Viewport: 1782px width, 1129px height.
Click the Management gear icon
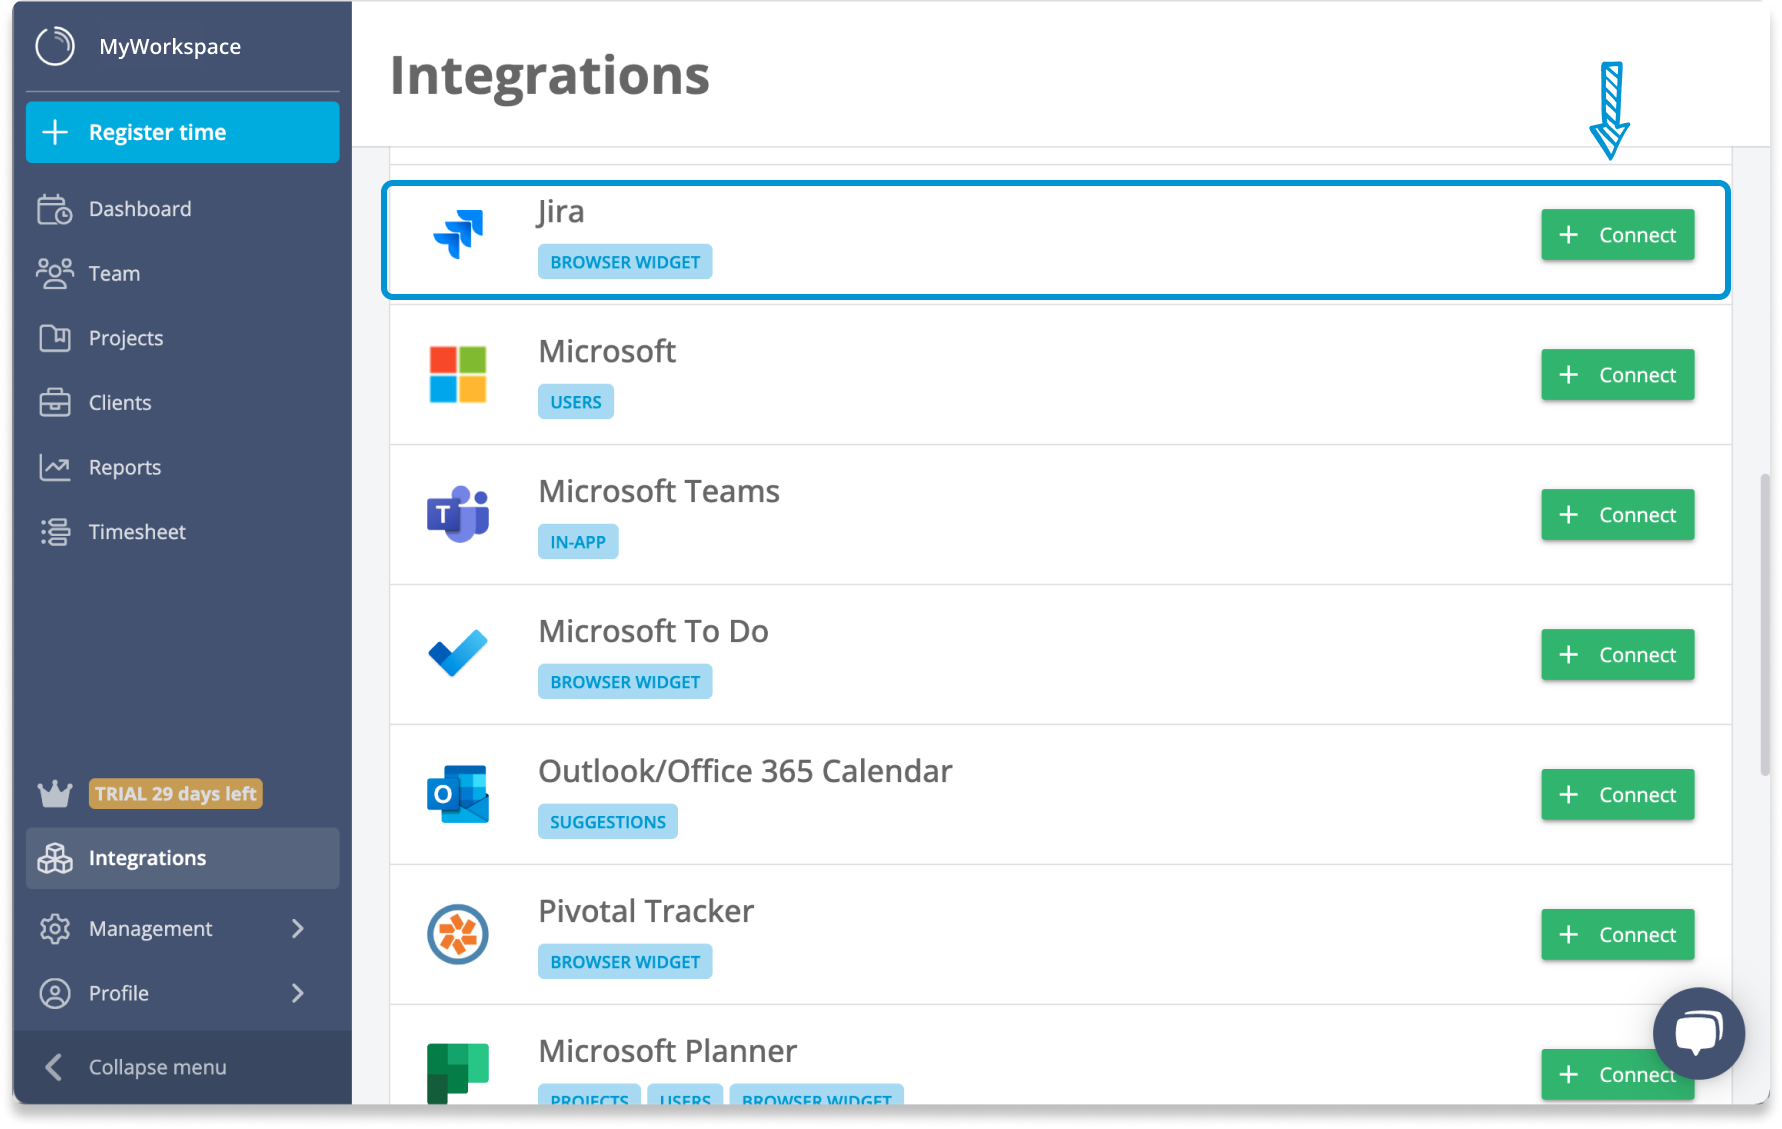[x=55, y=929]
